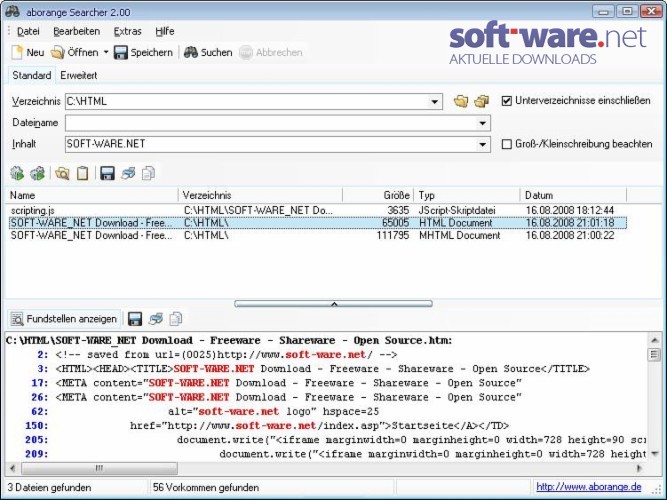Sort results by the Verzeichnis column header
The height and width of the screenshot is (500, 667).
[x=260, y=195]
